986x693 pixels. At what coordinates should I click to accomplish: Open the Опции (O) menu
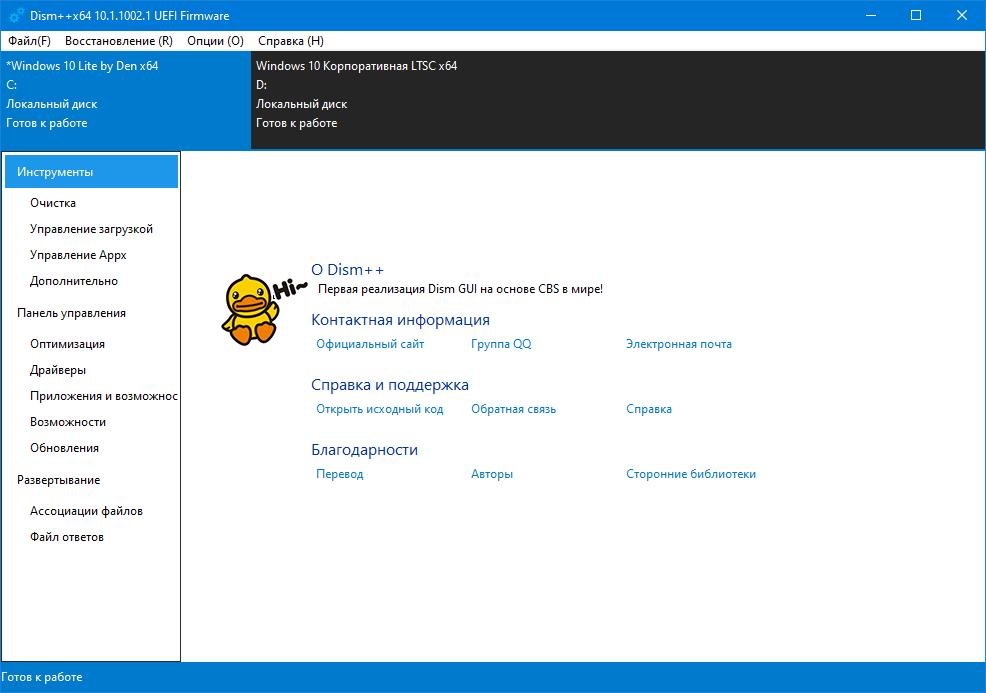pyautogui.click(x=215, y=41)
